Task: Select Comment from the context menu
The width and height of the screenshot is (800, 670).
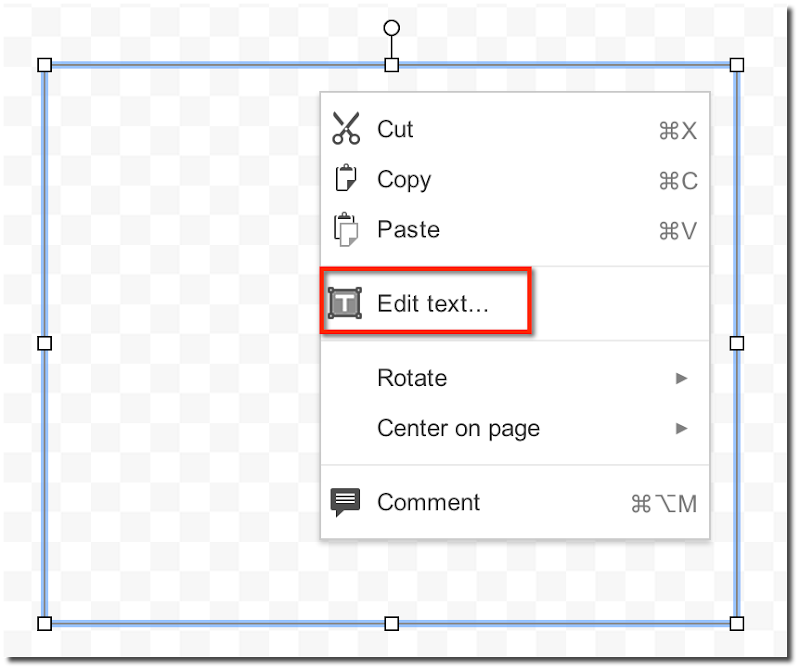Action: 515,502
